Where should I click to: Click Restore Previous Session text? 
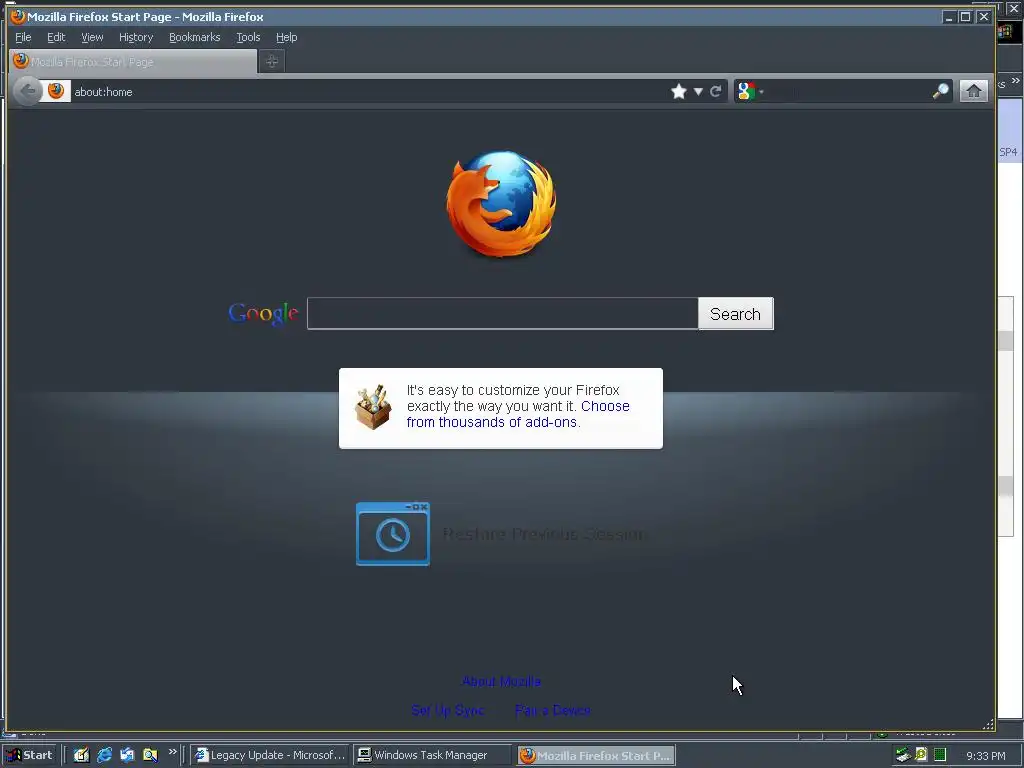coord(543,534)
